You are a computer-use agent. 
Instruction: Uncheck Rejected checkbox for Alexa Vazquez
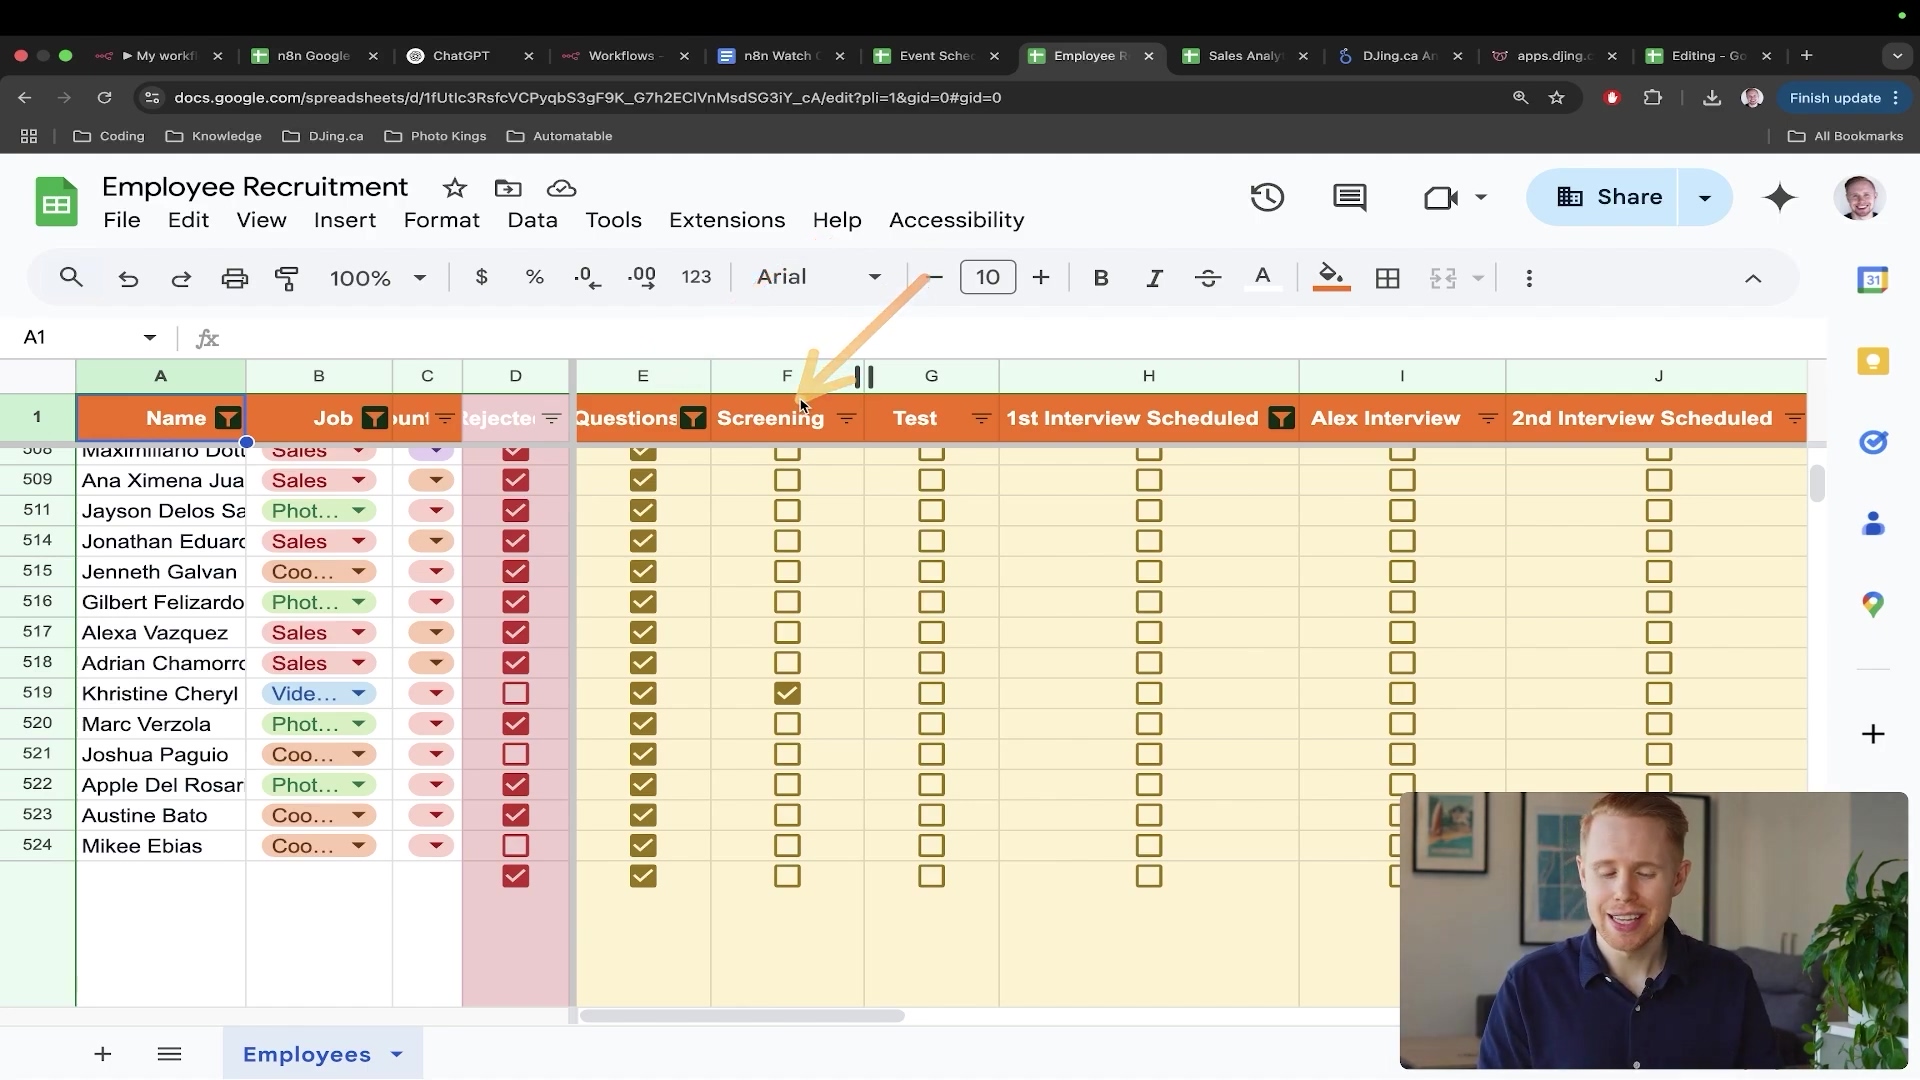click(x=515, y=633)
